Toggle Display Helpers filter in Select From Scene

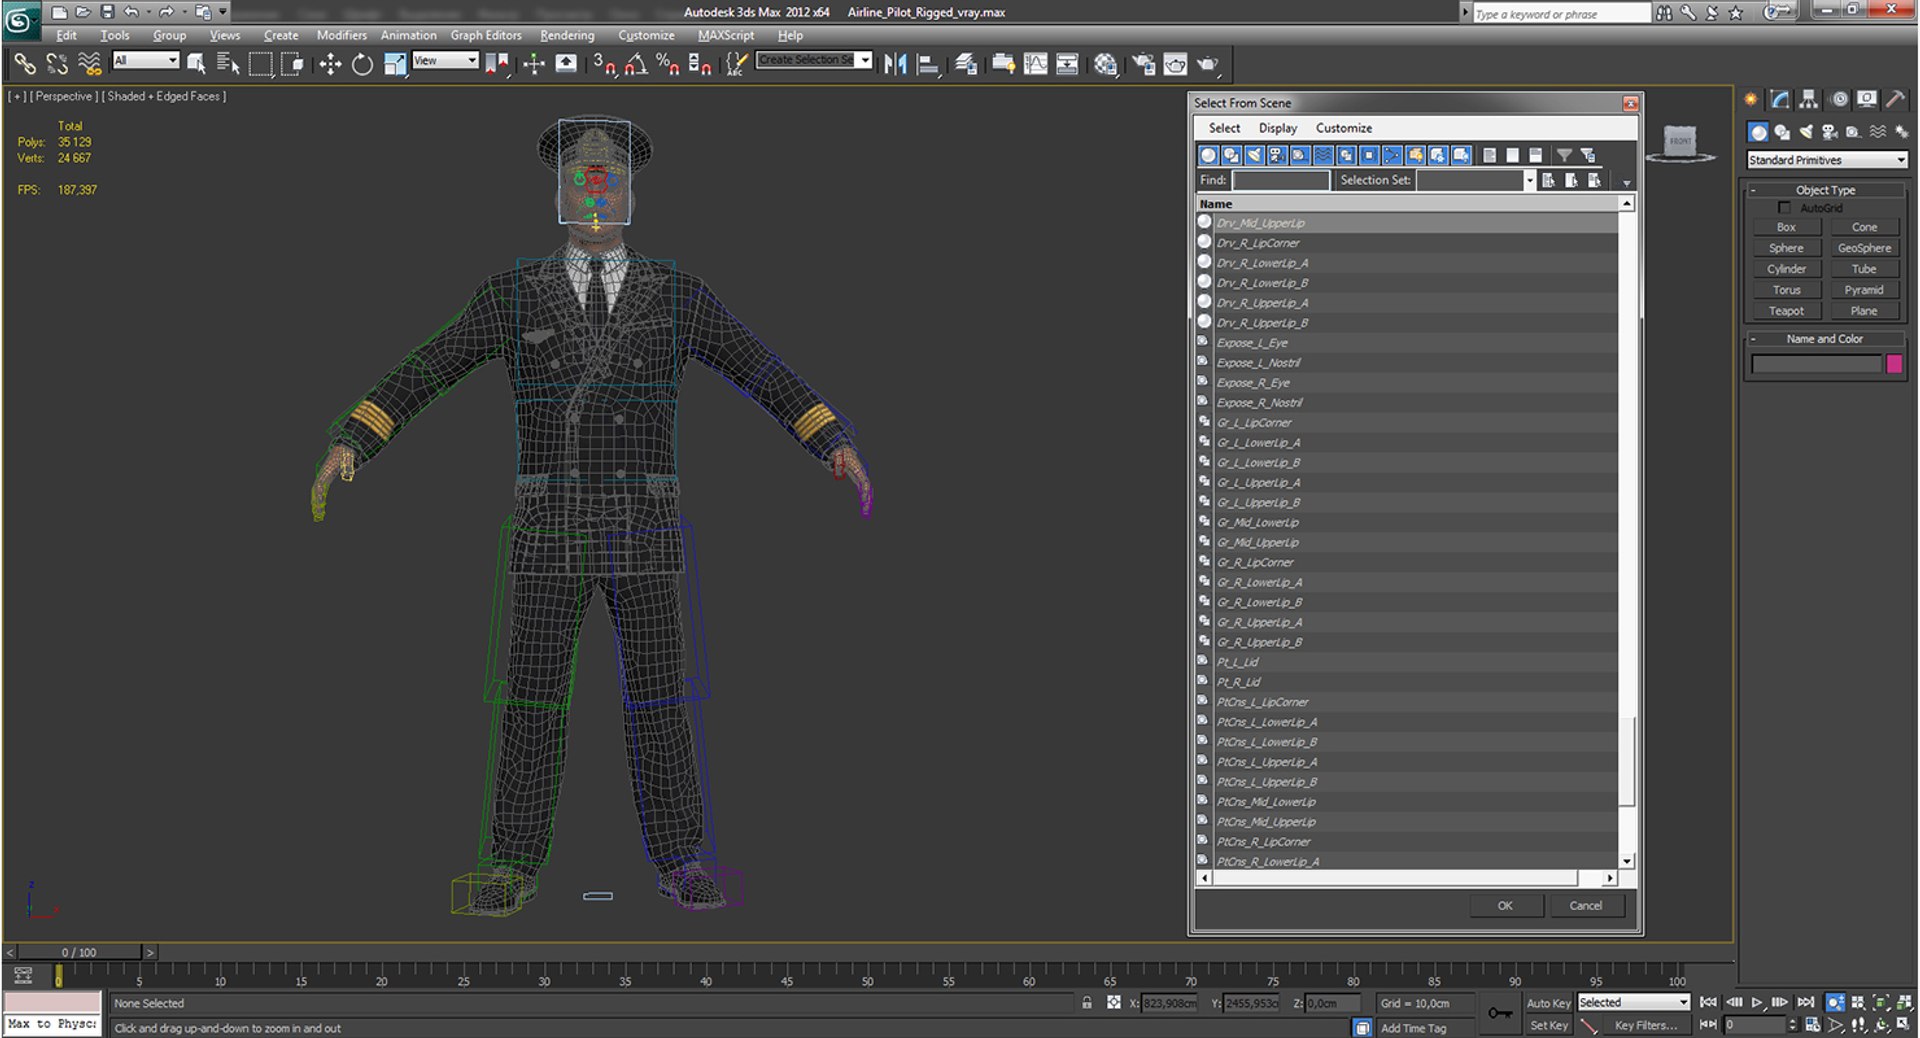1300,155
